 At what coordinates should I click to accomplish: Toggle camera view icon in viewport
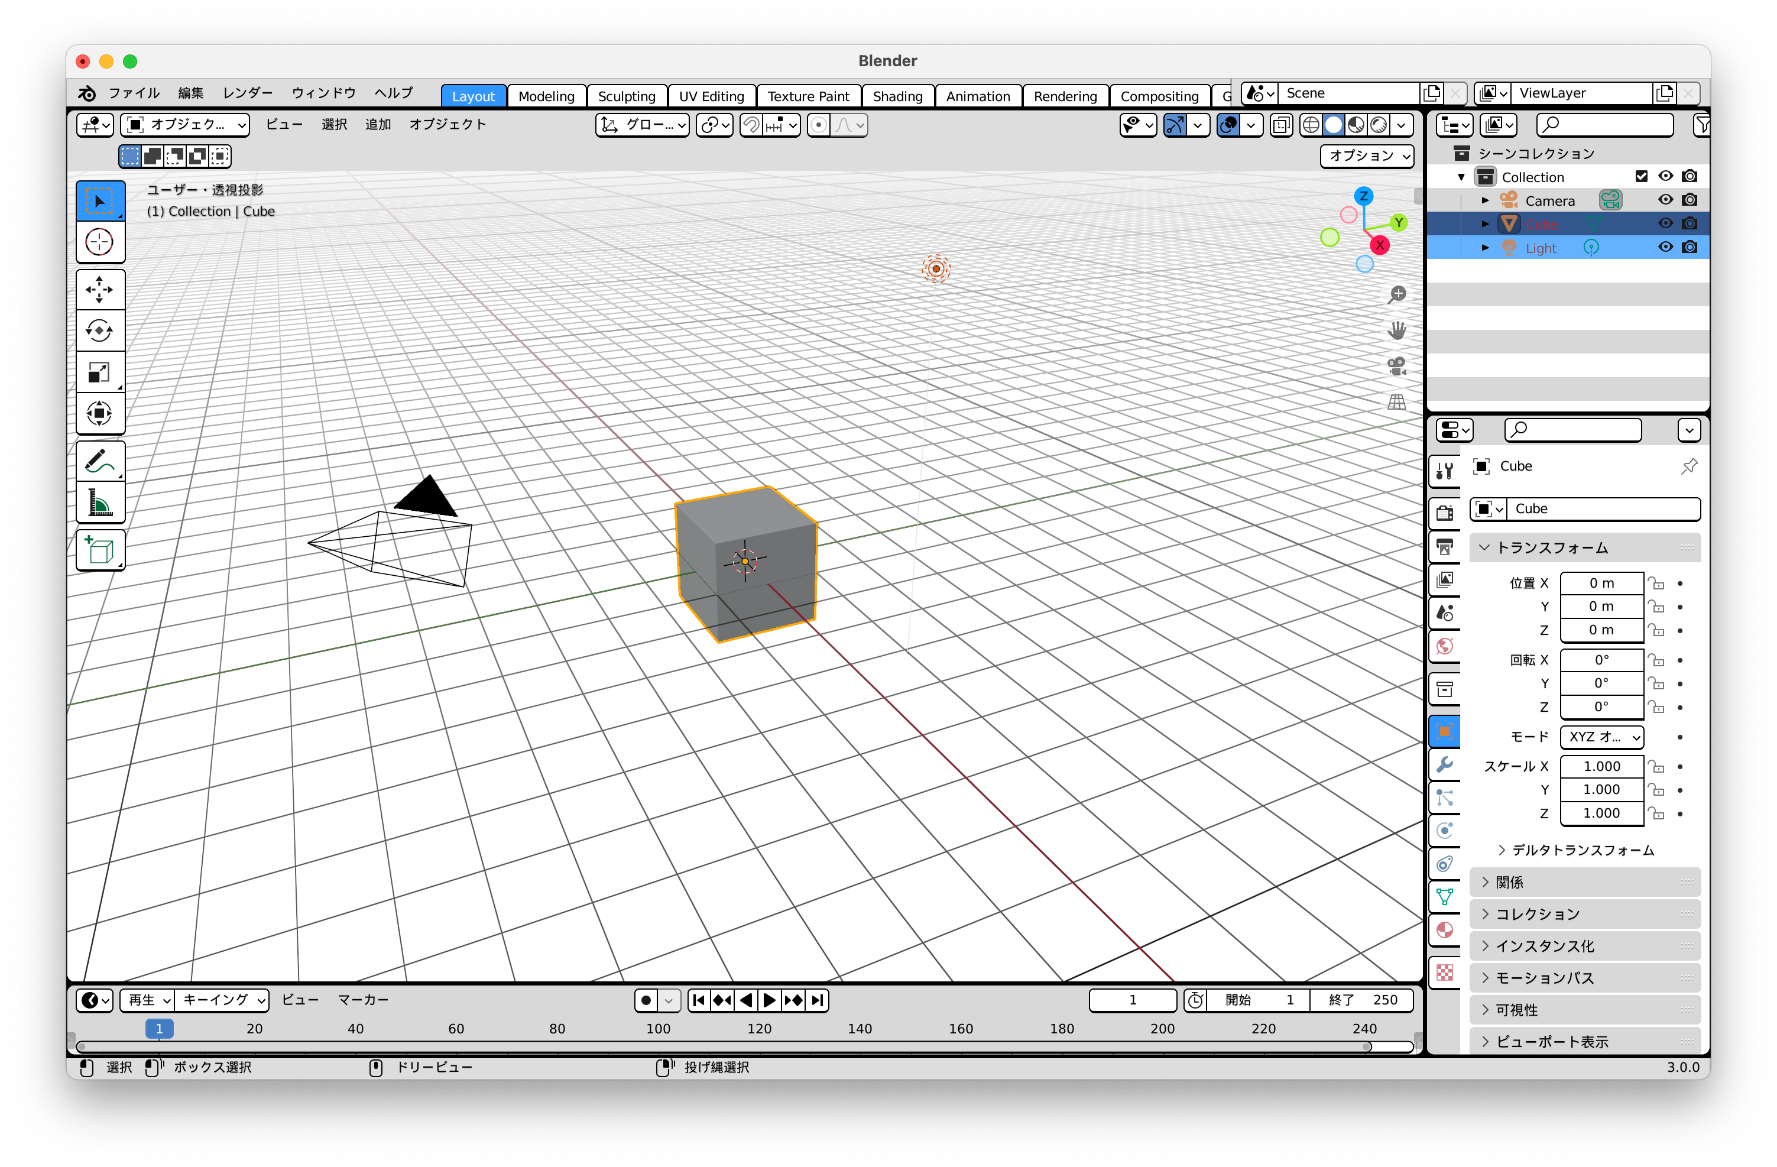pyautogui.click(x=1397, y=366)
